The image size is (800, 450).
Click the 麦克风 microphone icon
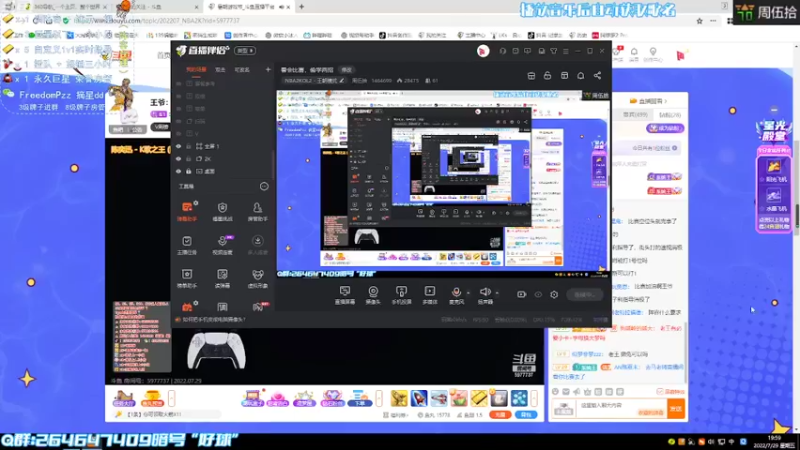pyautogui.click(x=456, y=294)
